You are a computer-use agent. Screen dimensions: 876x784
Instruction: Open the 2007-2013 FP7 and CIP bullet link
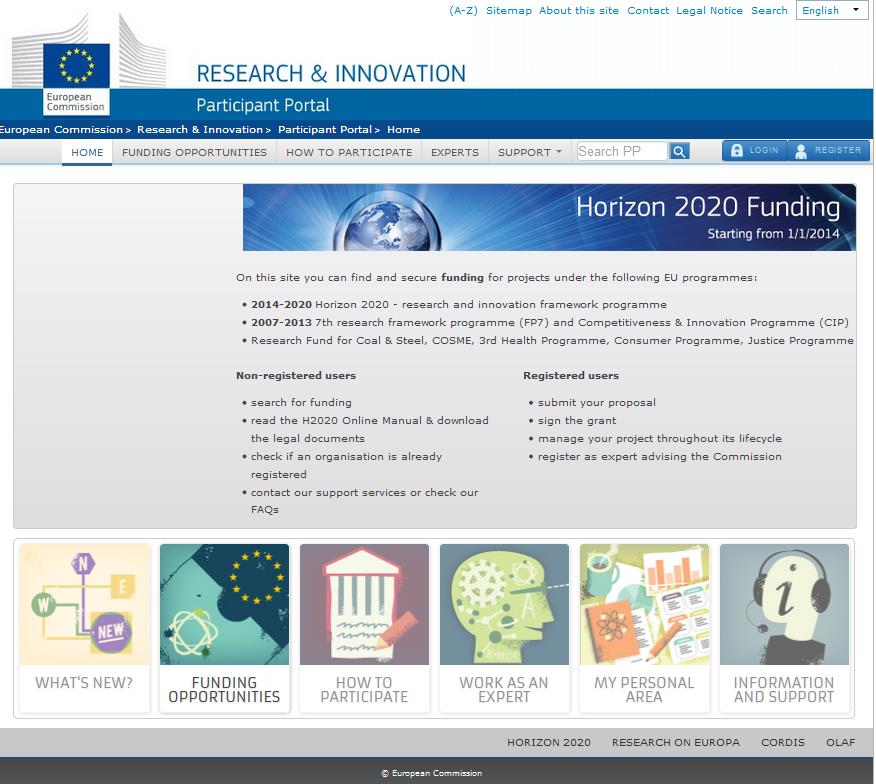550,322
